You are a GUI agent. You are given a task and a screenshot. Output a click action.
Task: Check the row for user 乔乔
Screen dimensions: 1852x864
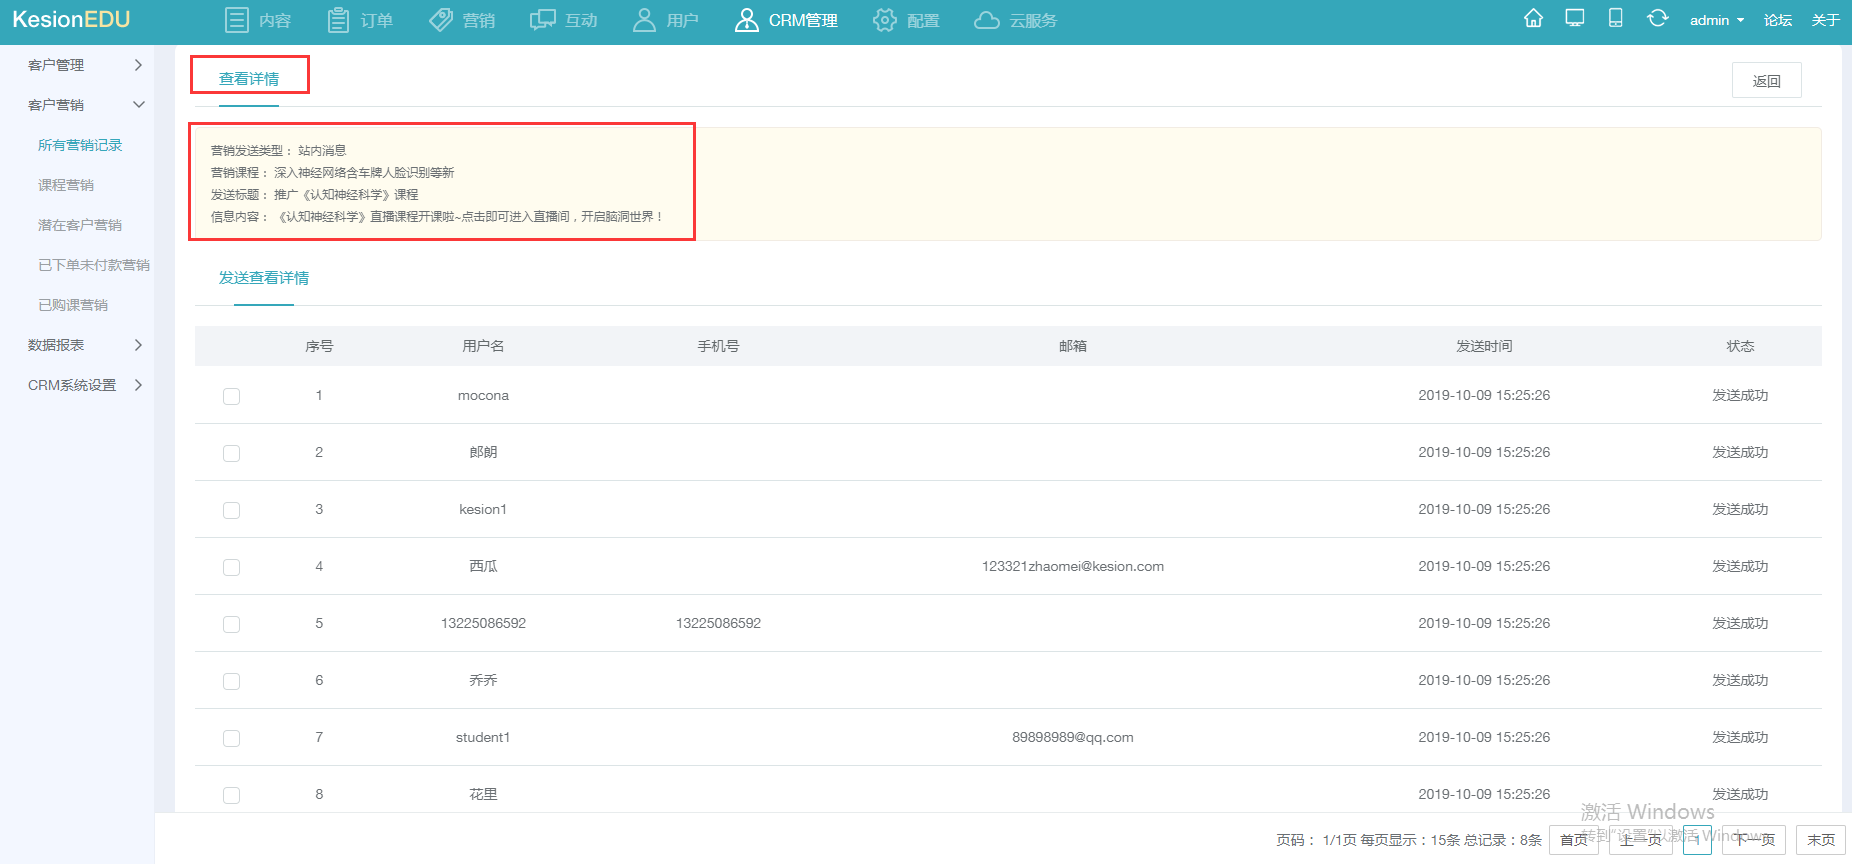[x=231, y=681]
